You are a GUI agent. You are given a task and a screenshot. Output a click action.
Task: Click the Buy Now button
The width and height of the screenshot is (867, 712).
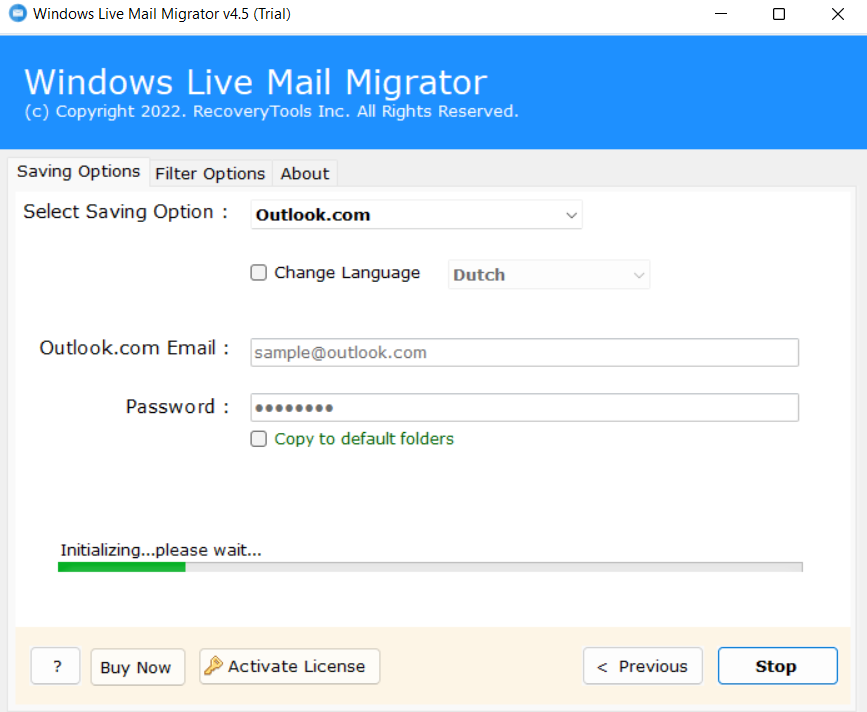138,667
